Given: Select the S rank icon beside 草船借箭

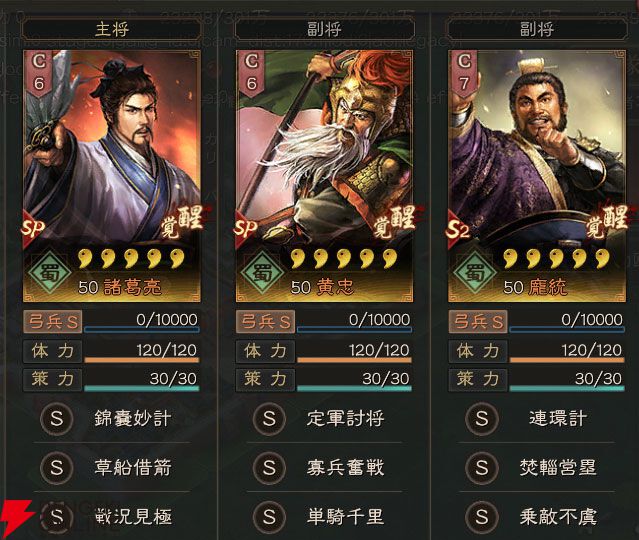Looking at the screenshot, I should [57, 467].
